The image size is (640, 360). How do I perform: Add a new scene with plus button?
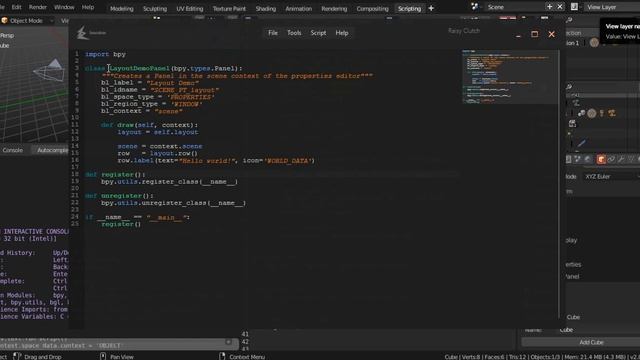click(549, 7)
